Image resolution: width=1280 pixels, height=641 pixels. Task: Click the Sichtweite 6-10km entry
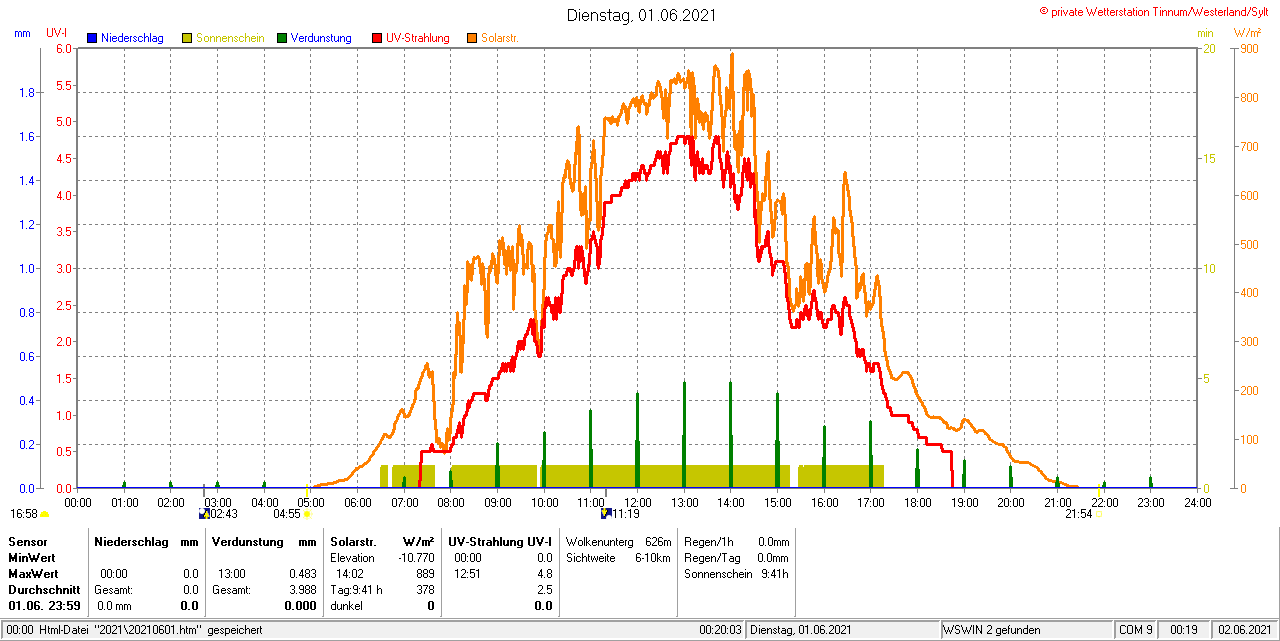tap(618, 557)
